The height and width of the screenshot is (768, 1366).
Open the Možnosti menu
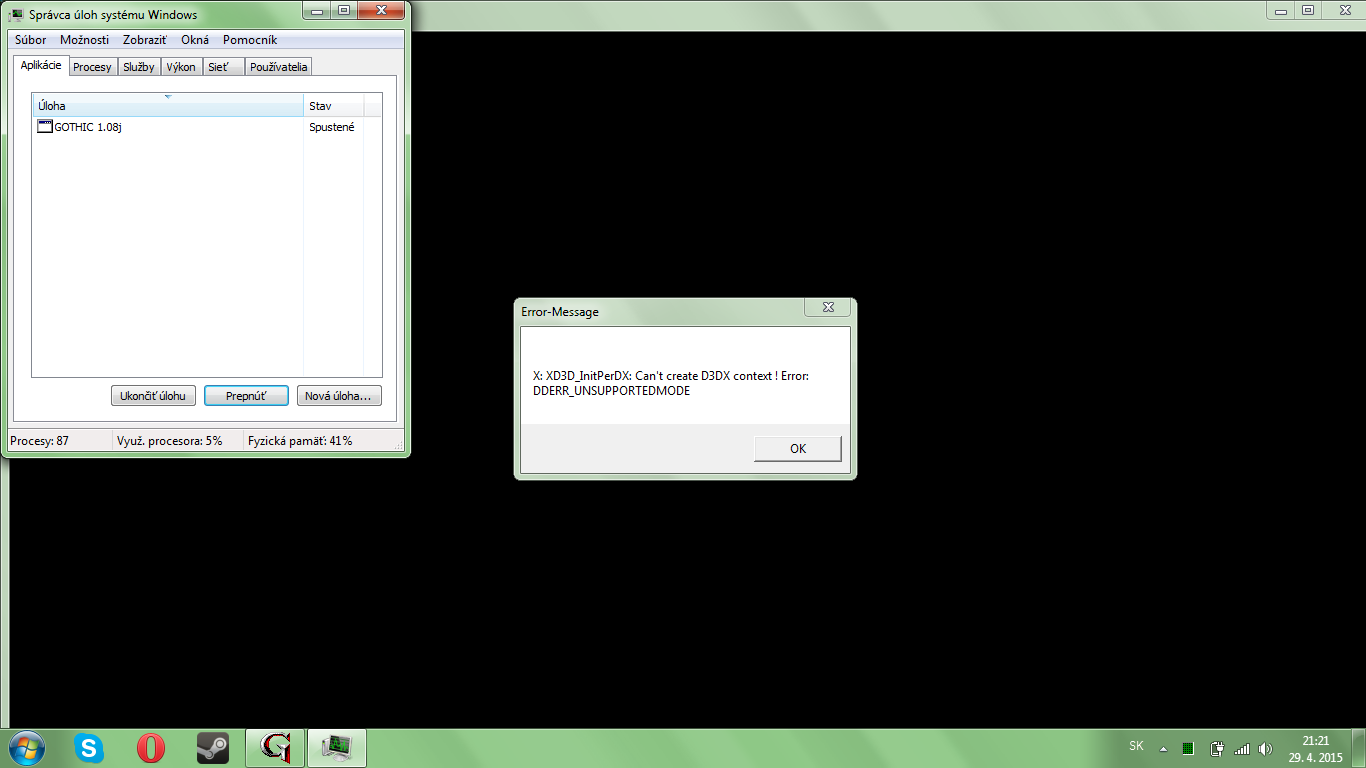pos(84,40)
